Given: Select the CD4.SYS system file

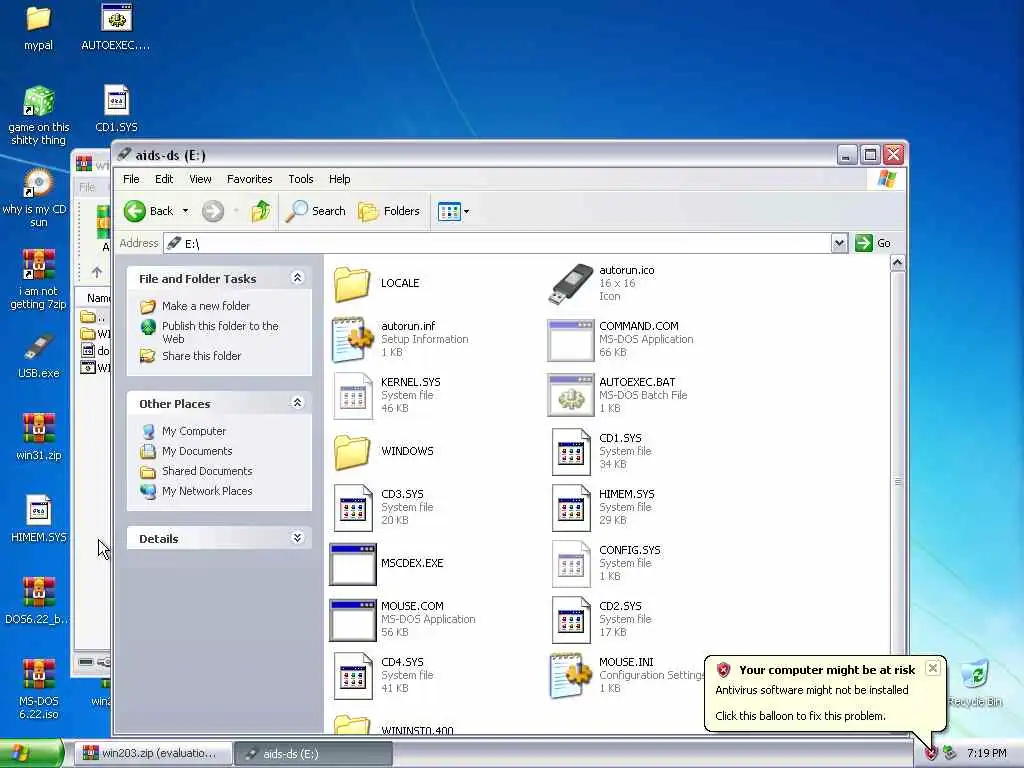Looking at the screenshot, I should coord(383,675).
